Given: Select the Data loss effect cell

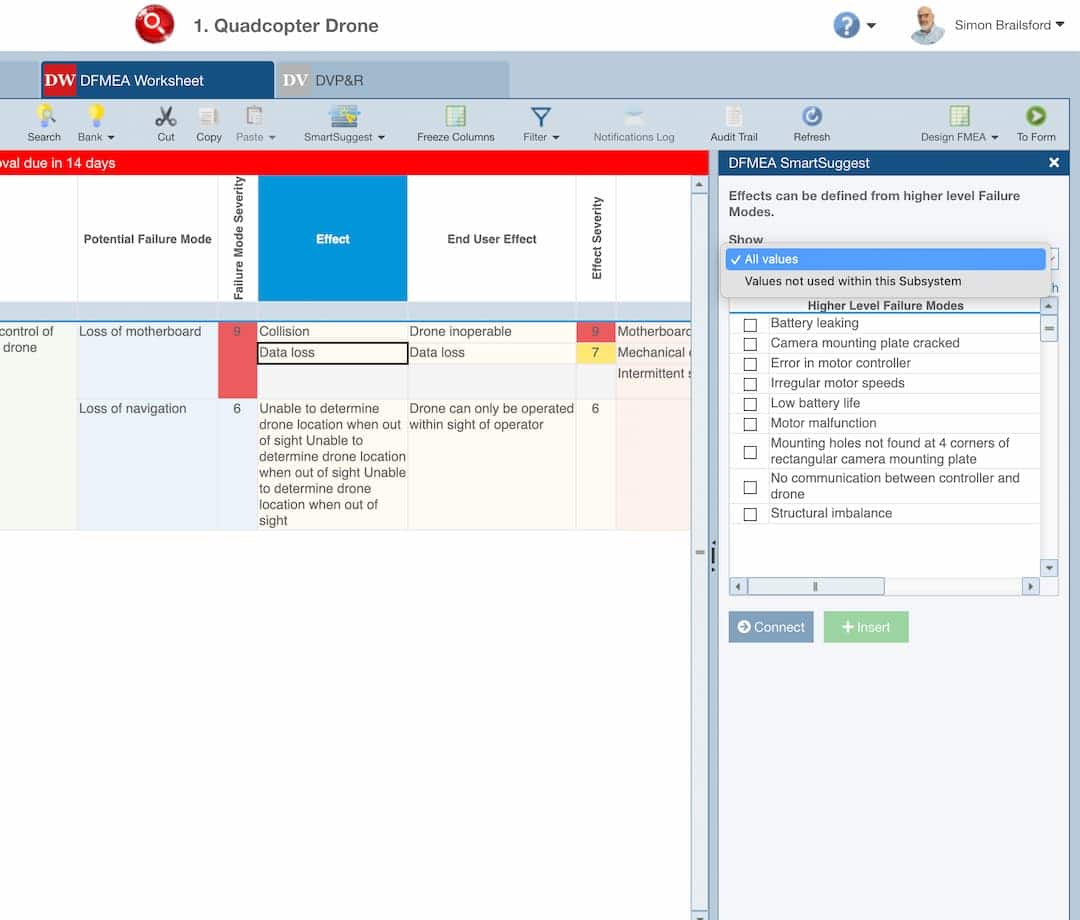Looking at the screenshot, I should [x=331, y=352].
